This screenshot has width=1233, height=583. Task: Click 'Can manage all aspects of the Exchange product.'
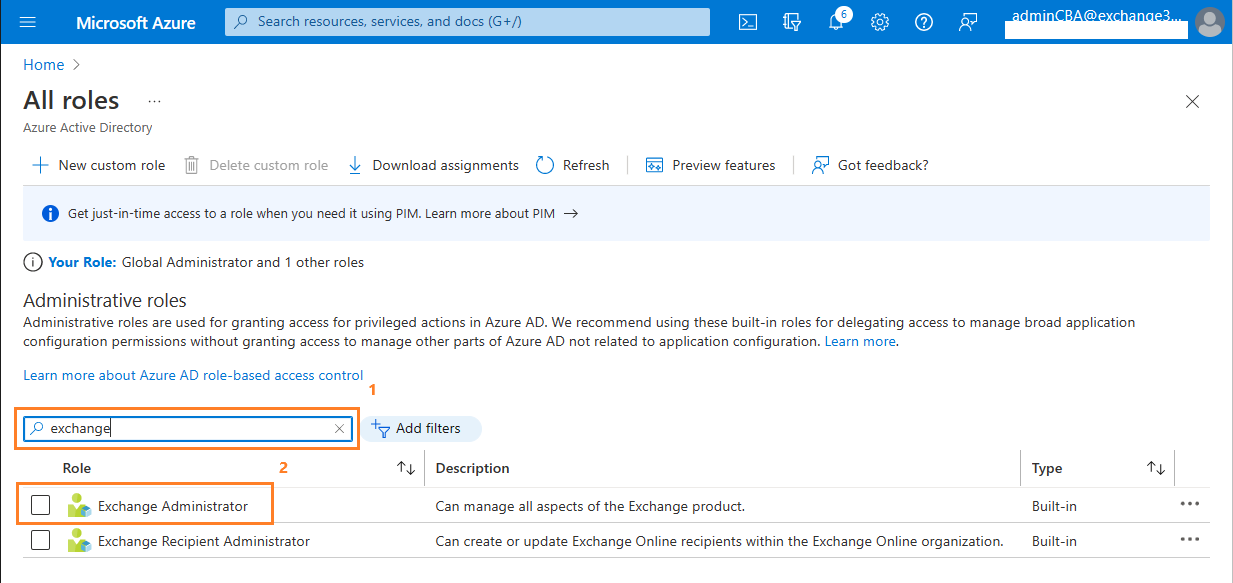[x=590, y=506]
